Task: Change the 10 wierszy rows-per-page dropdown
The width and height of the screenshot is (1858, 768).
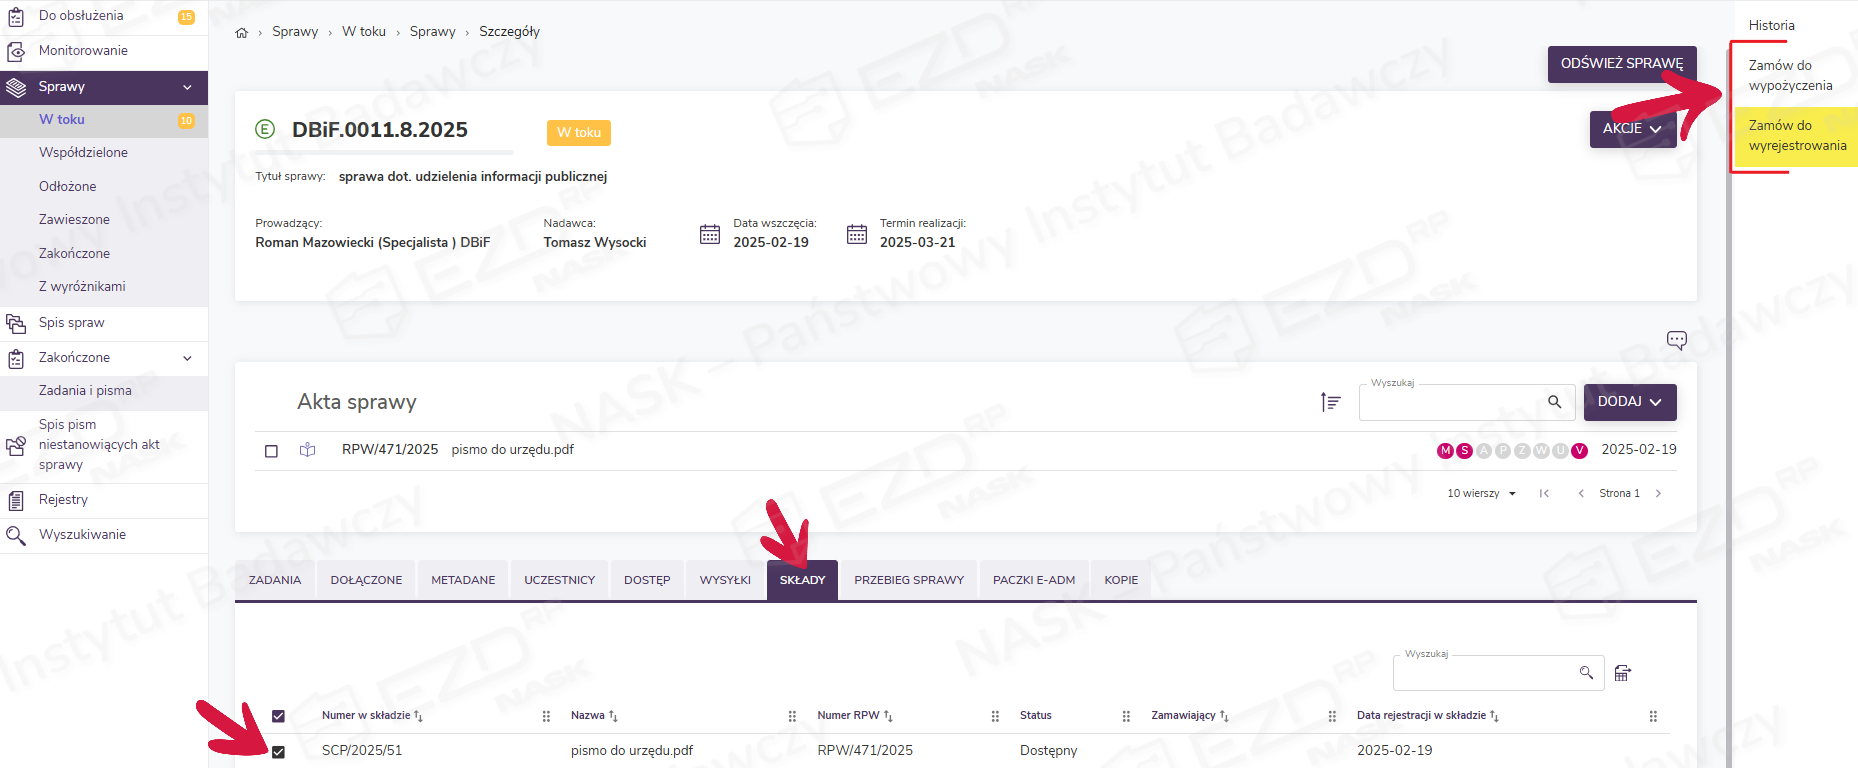Action: tap(1481, 494)
